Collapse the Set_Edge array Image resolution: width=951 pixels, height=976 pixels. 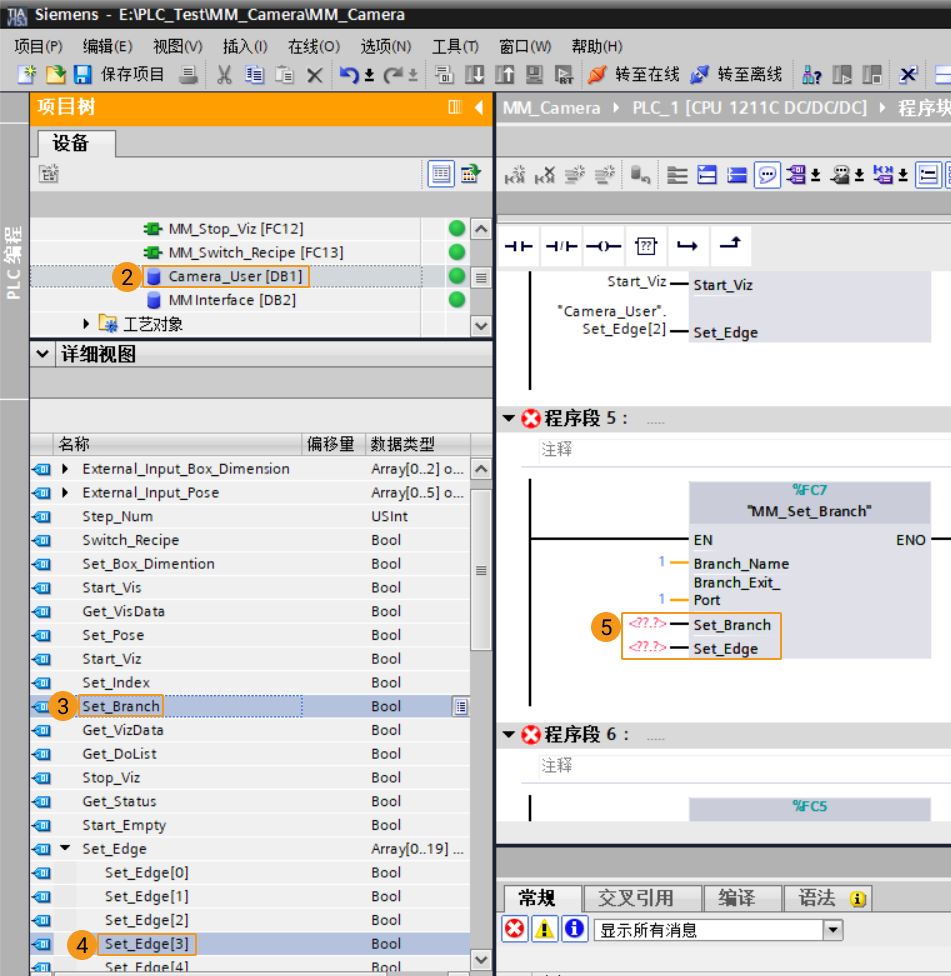[65, 848]
